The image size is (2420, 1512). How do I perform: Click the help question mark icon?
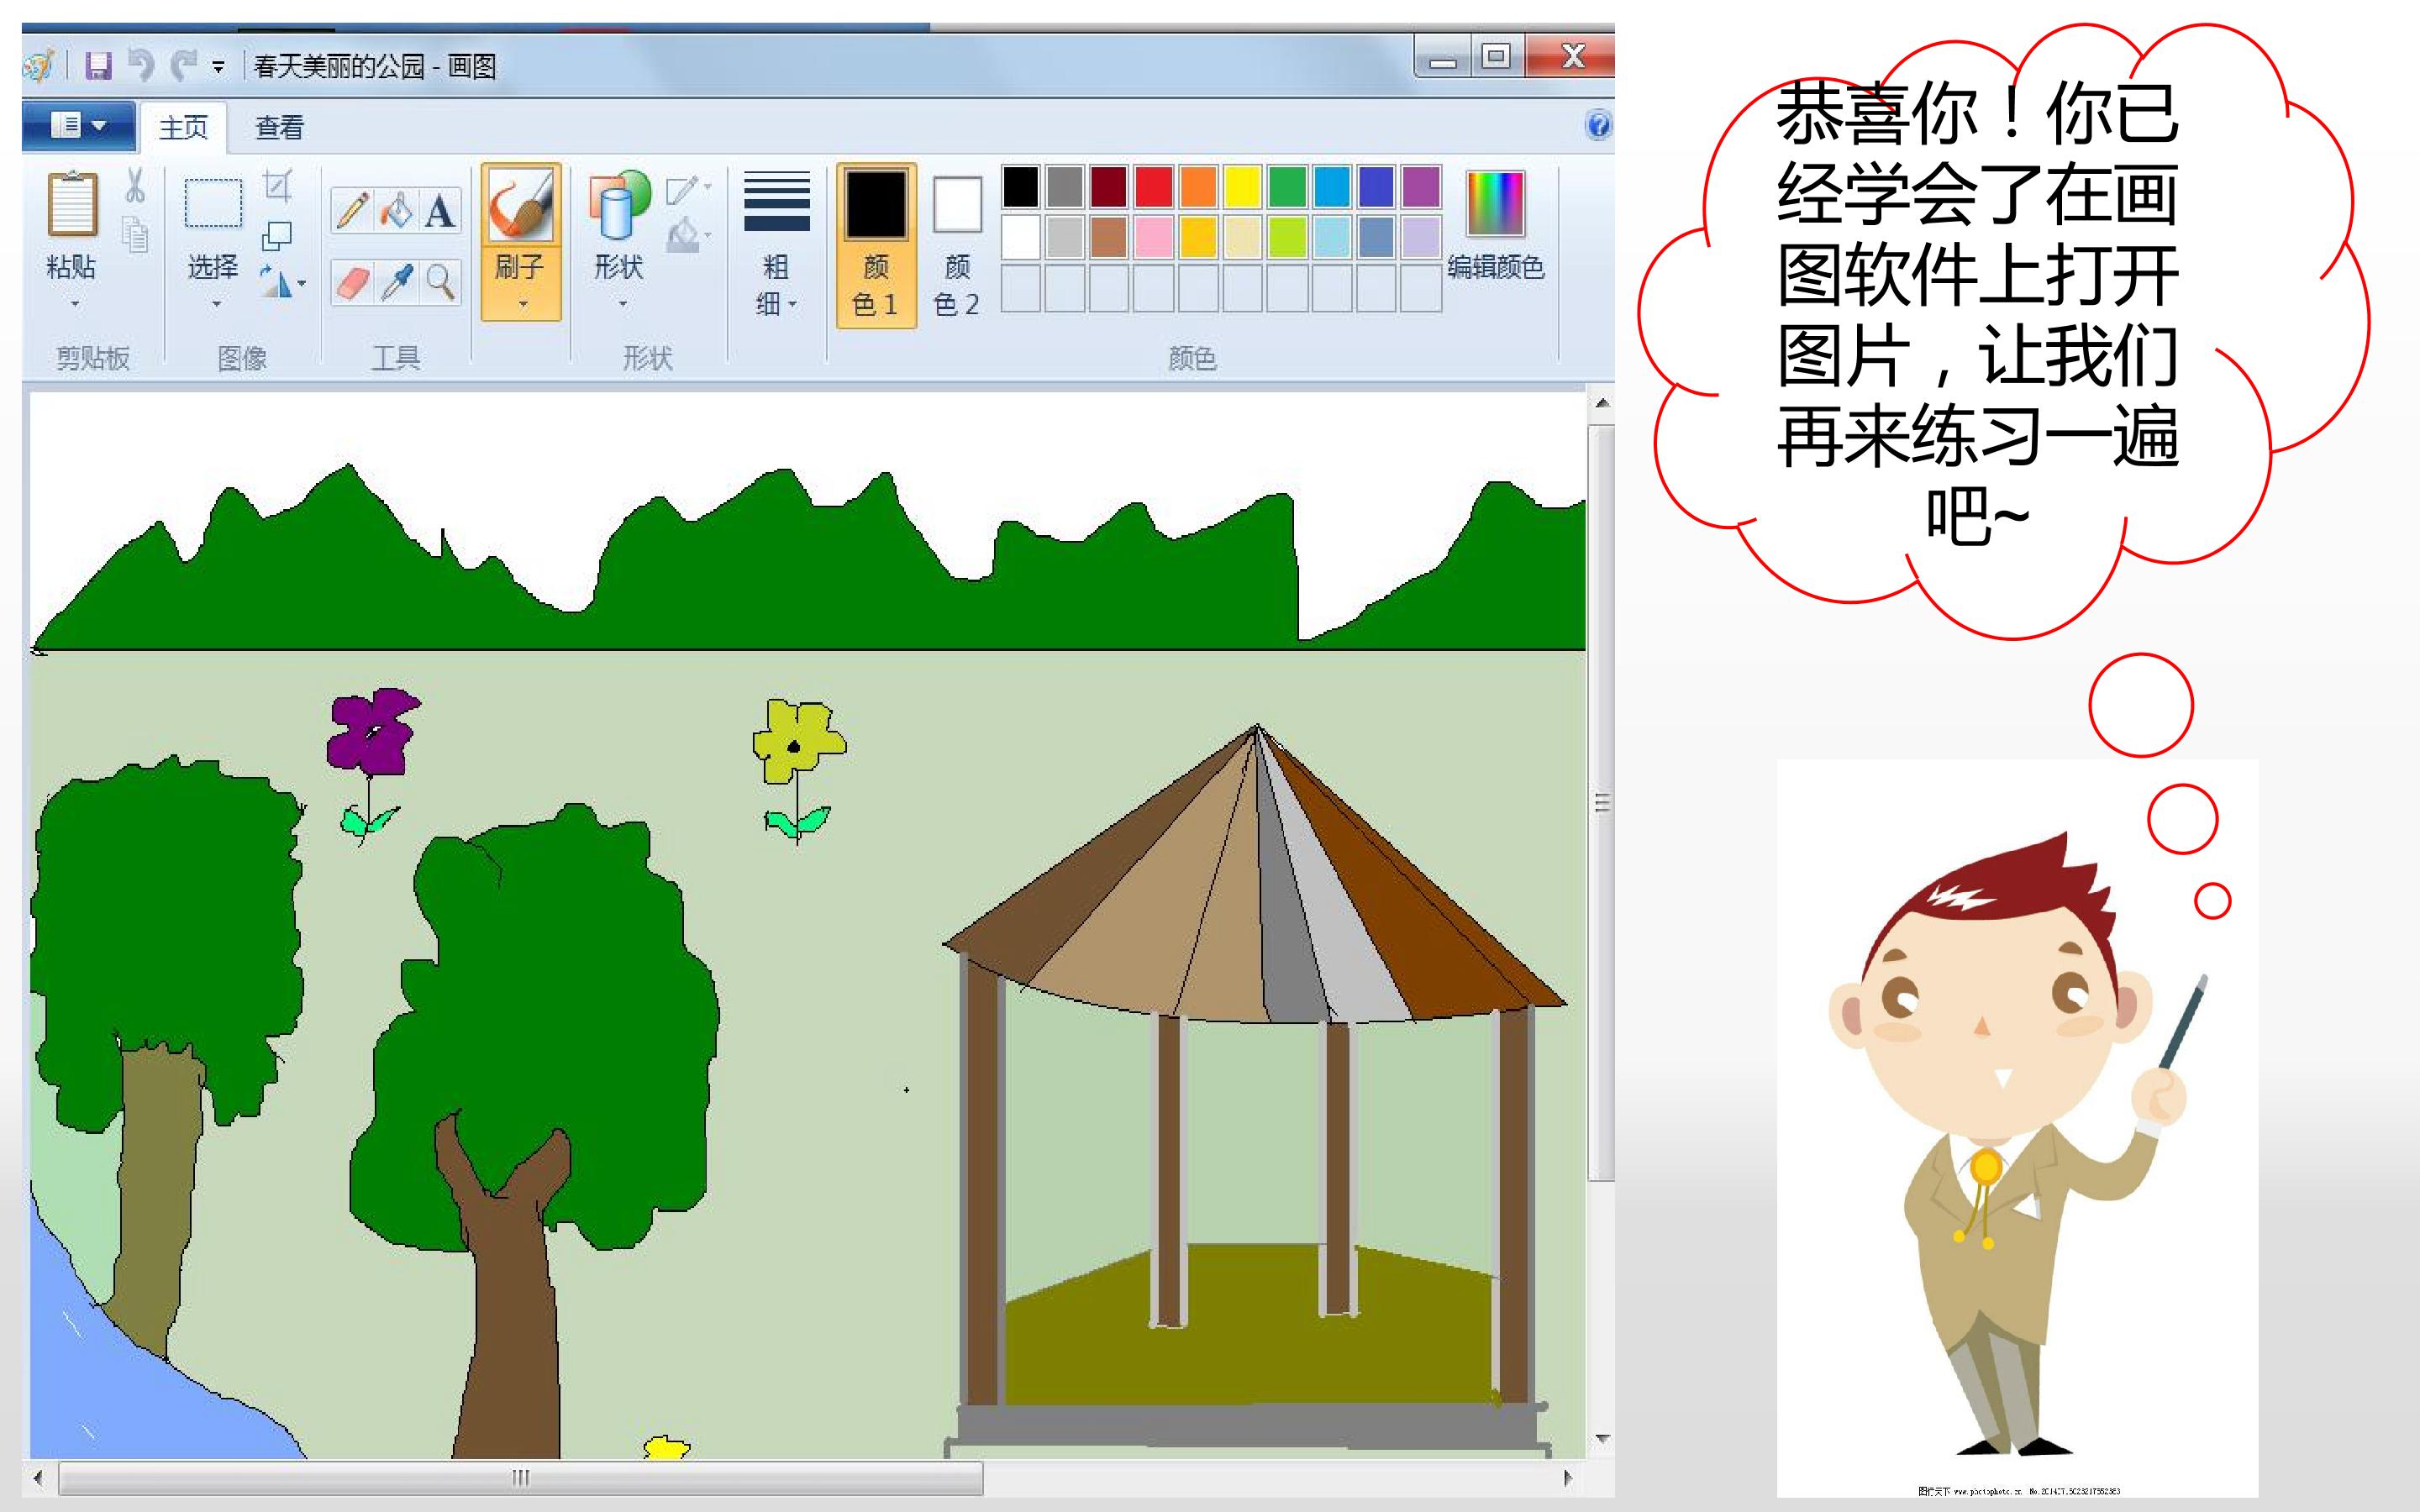(x=1598, y=125)
